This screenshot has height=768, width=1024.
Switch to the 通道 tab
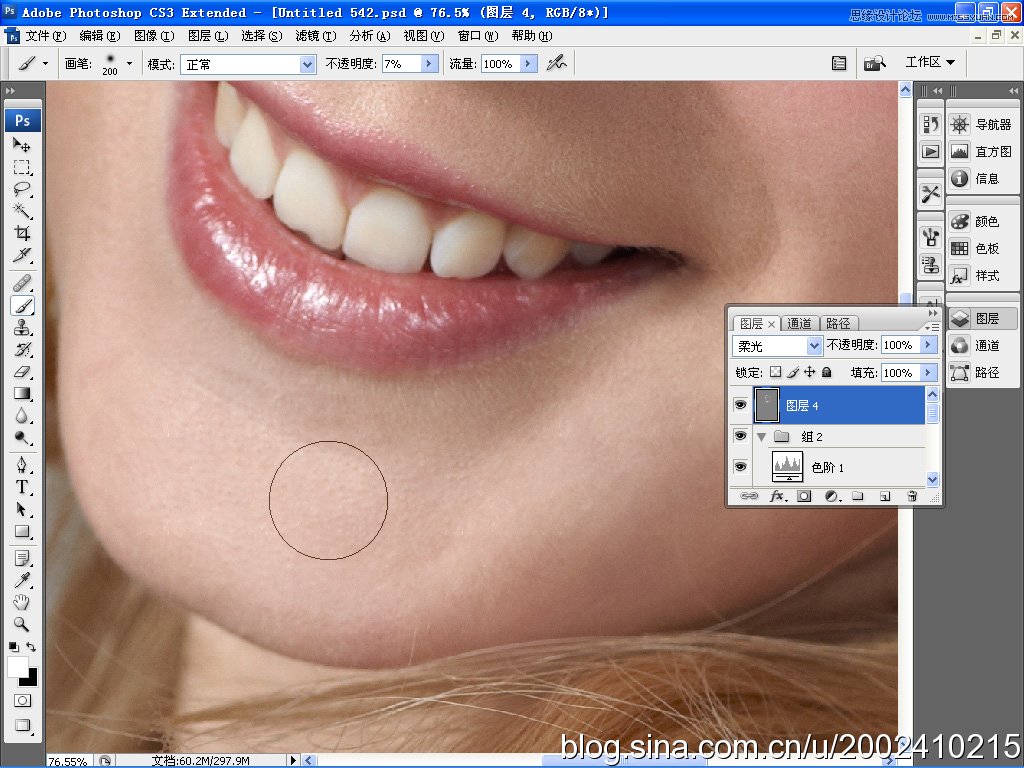(x=799, y=323)
